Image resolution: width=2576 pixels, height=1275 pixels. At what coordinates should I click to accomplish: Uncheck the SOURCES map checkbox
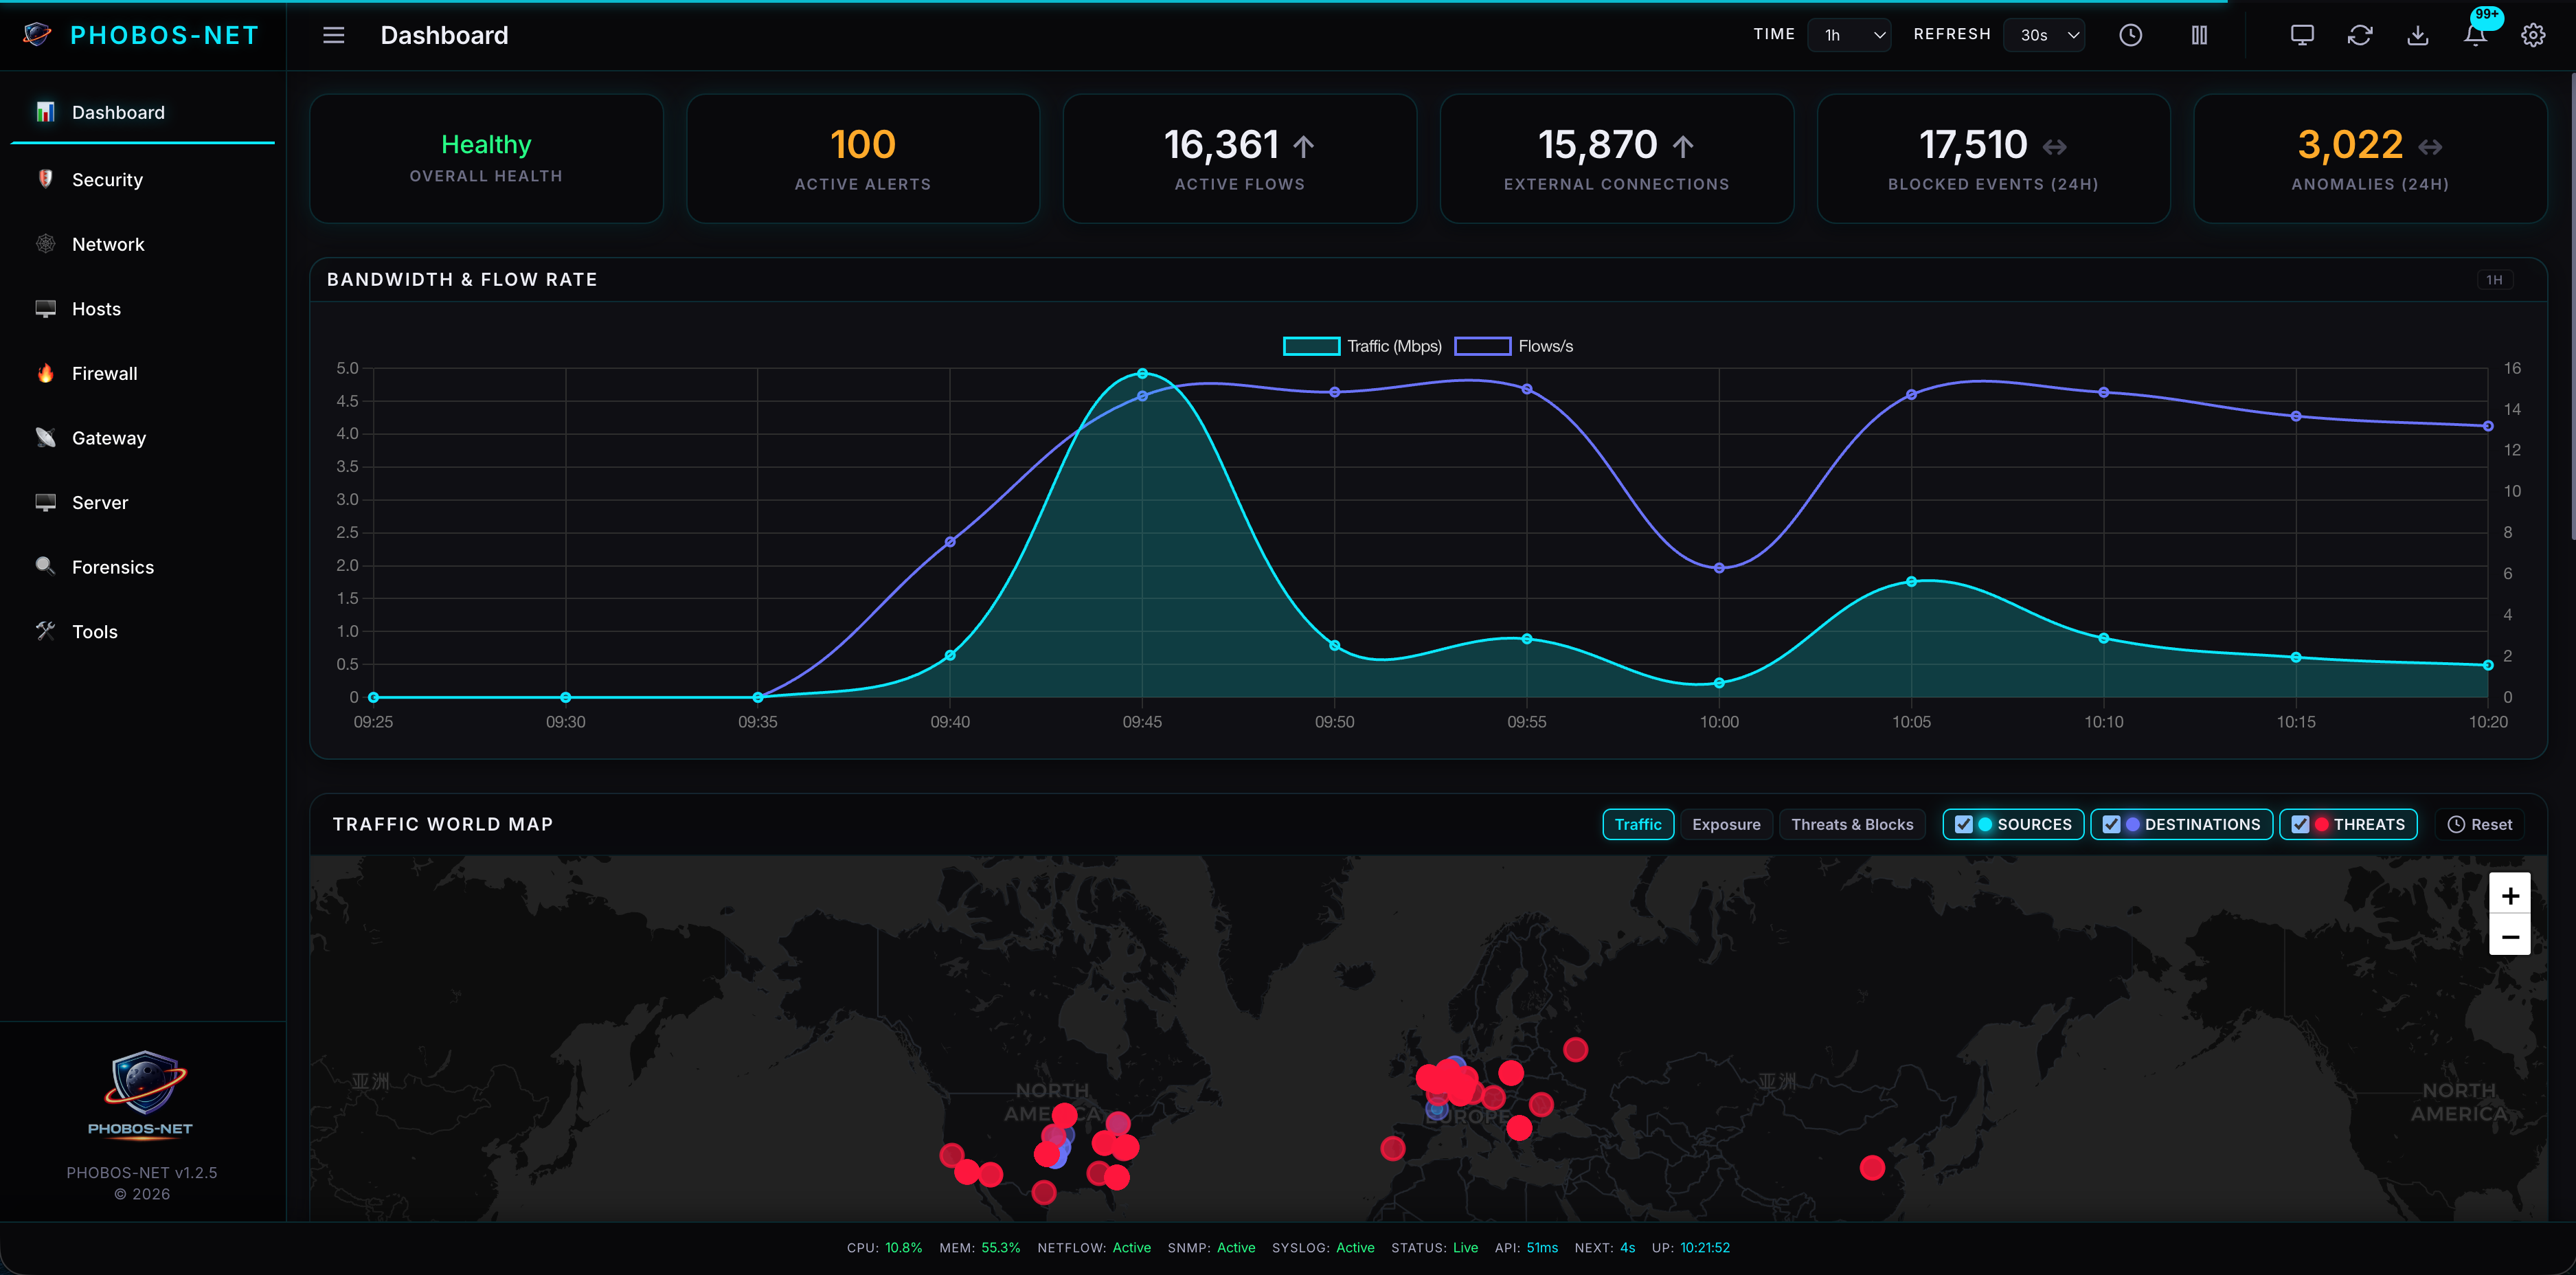[1964, 824]
